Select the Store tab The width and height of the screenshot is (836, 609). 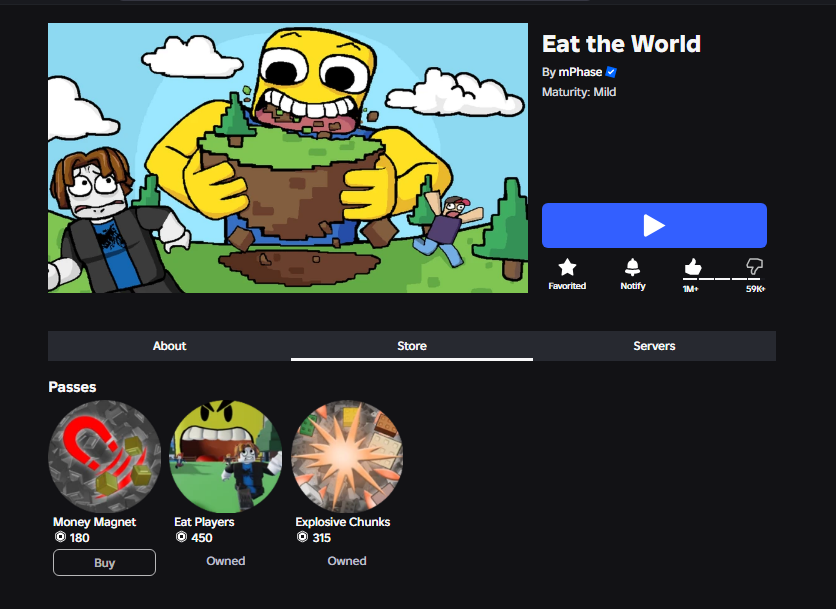click(412, 346)
